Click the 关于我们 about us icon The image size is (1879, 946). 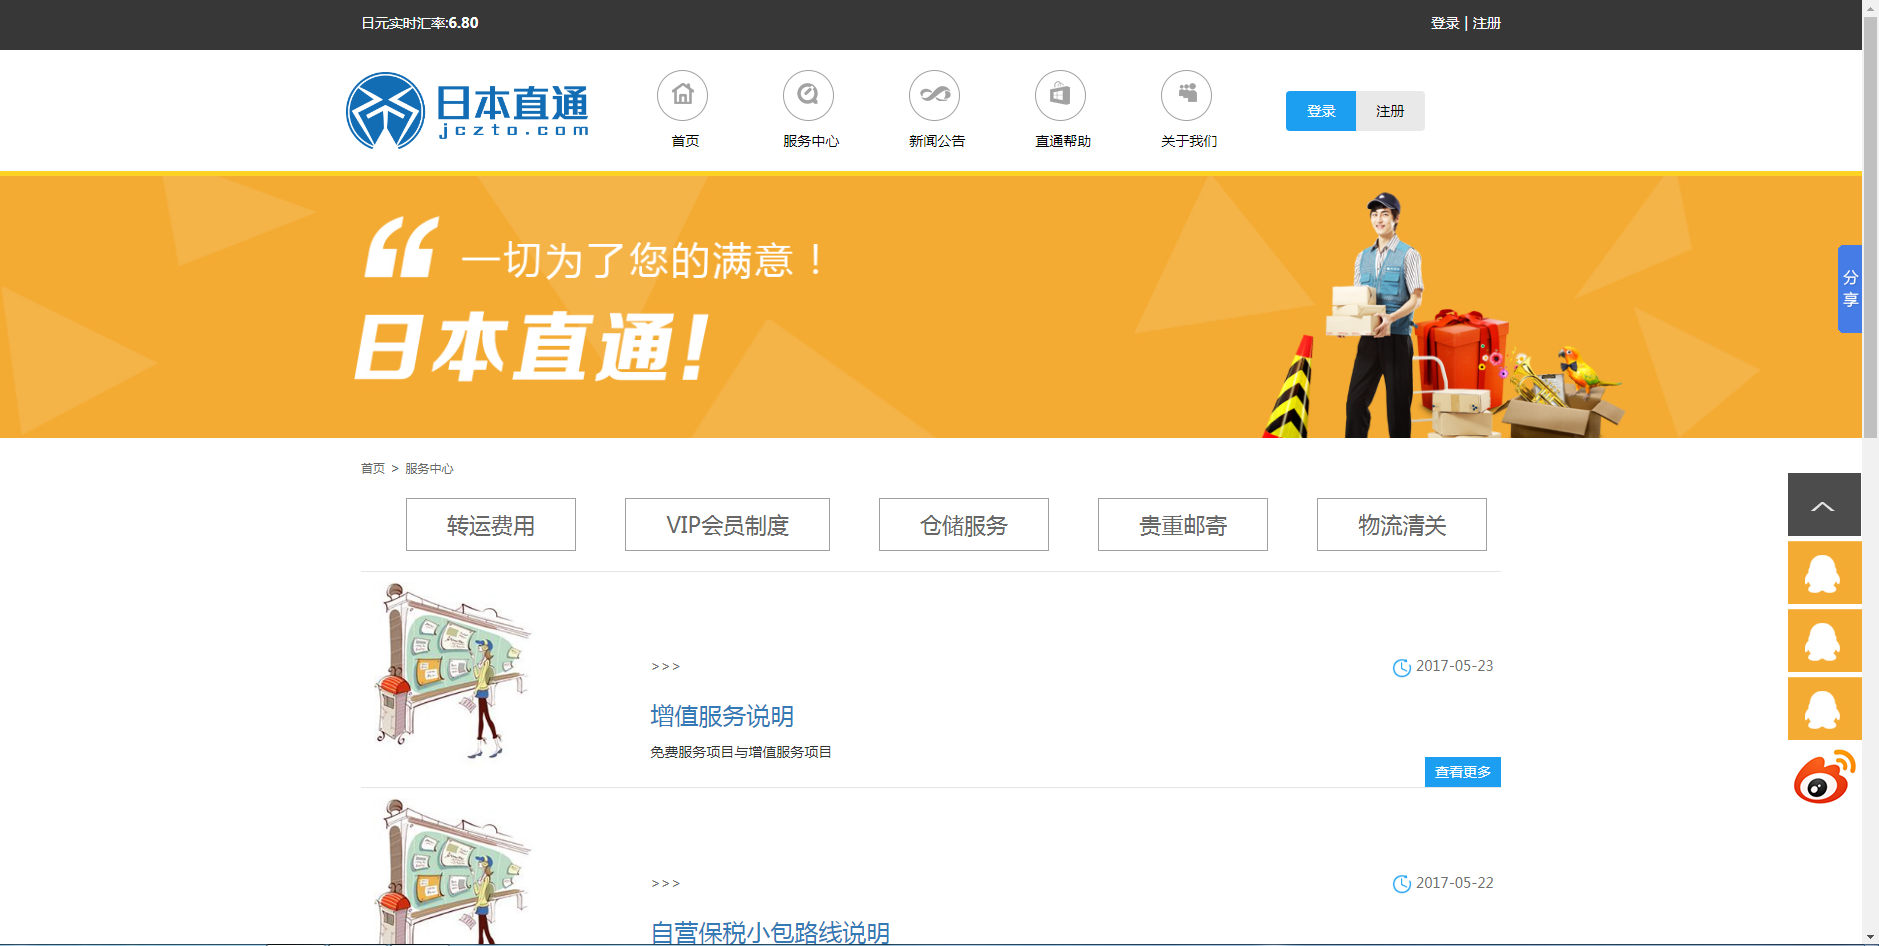[x=1186, y=96]
